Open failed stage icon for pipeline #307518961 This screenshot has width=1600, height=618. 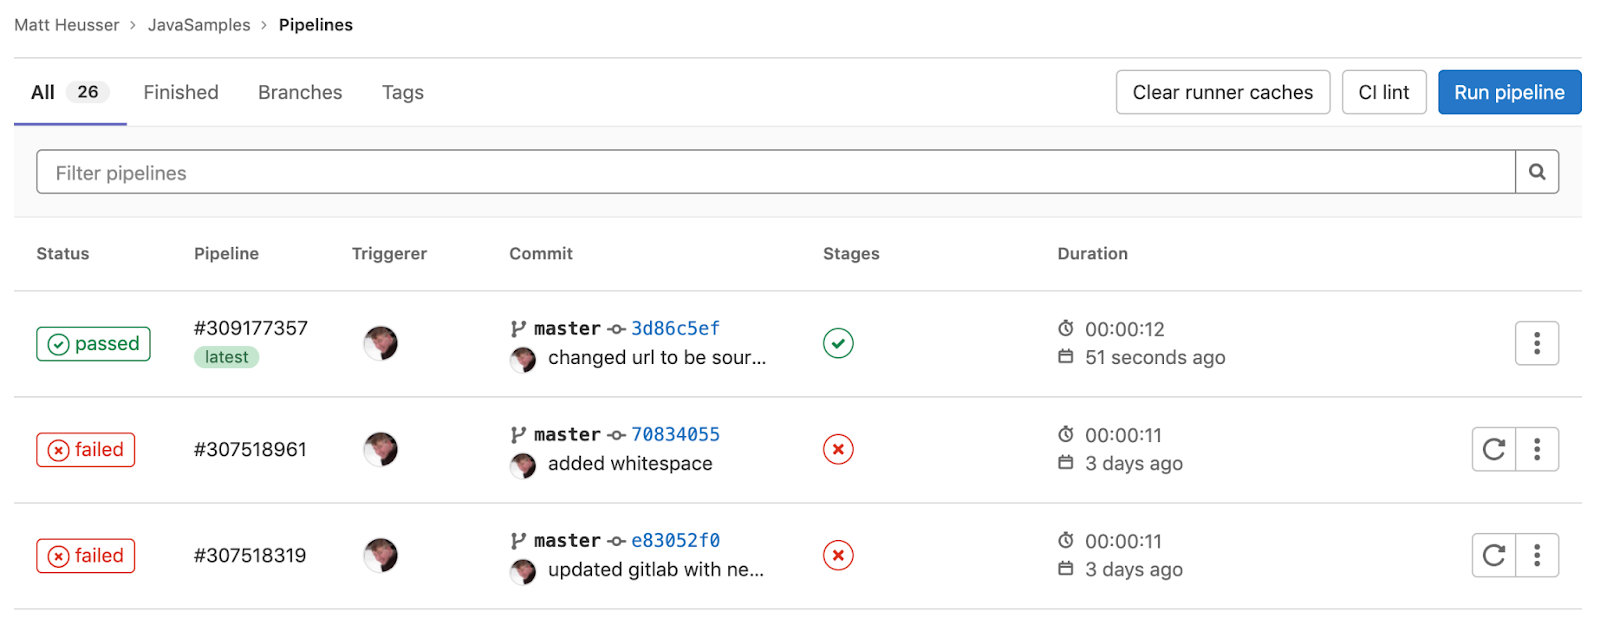click(838, 449)
